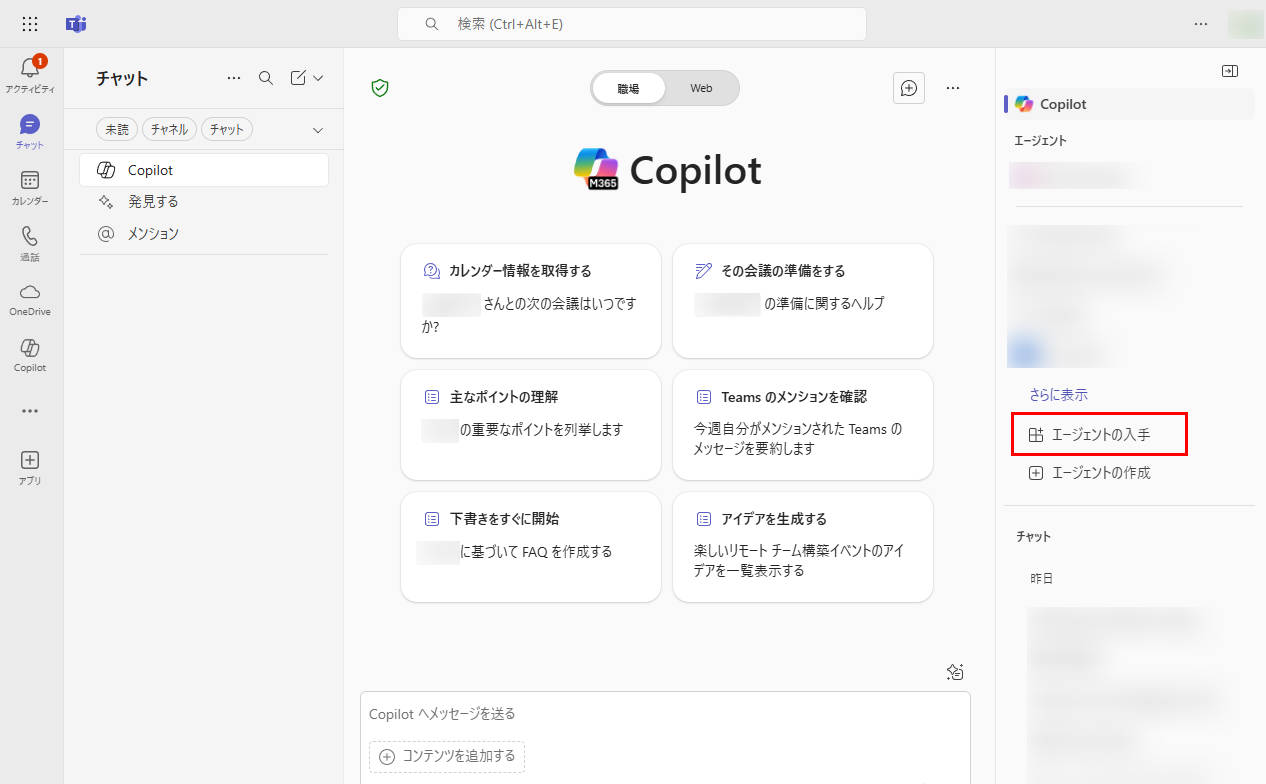Select the 下書きをすぐに開始 prompt card
1266x784 pixels.
tap(531, 547)
